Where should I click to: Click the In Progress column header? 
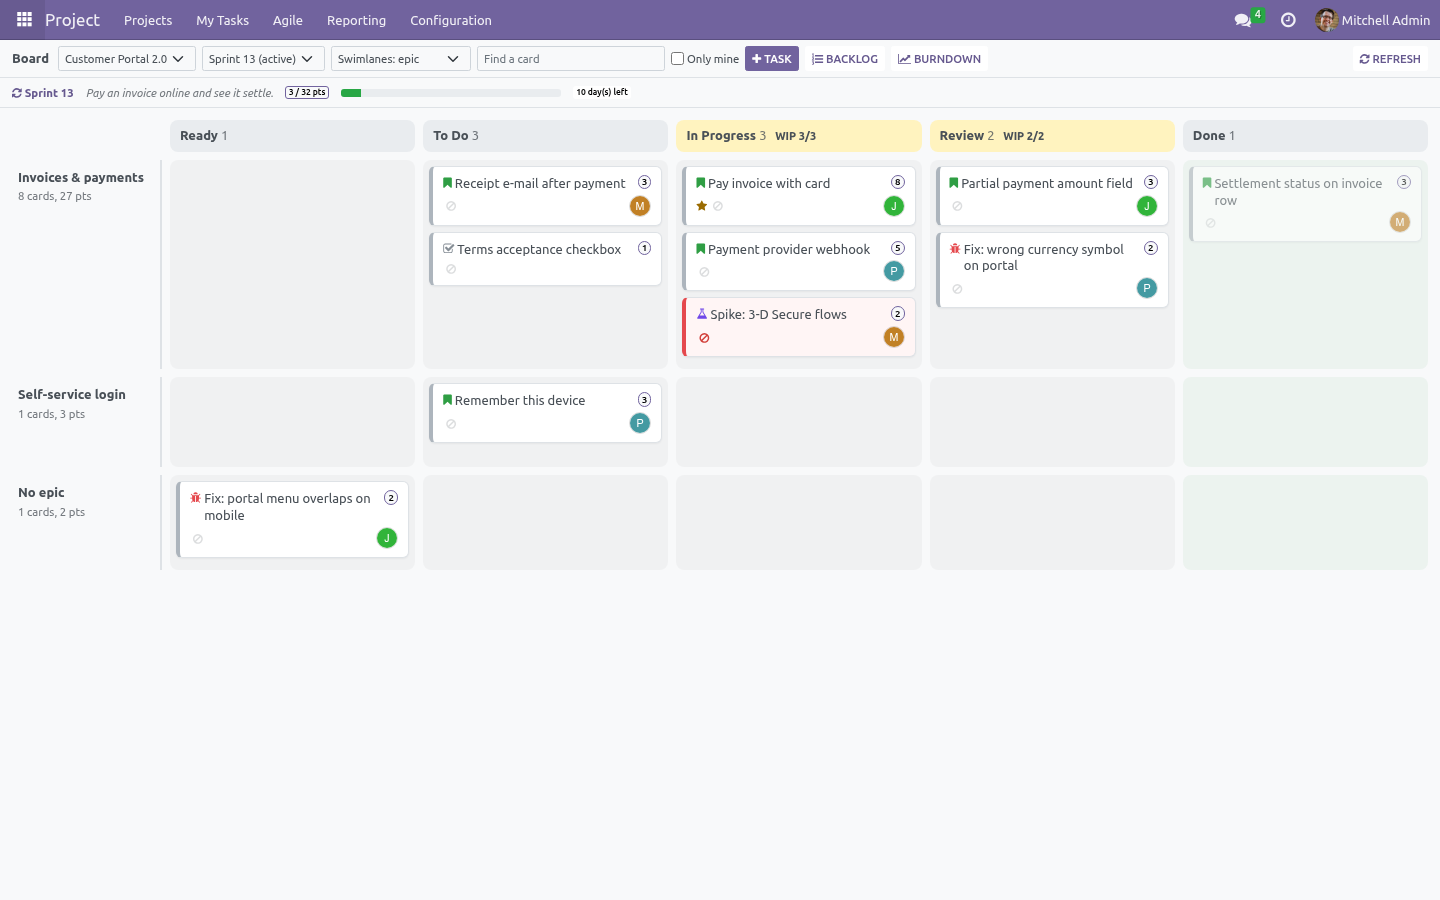coord(798,136)
